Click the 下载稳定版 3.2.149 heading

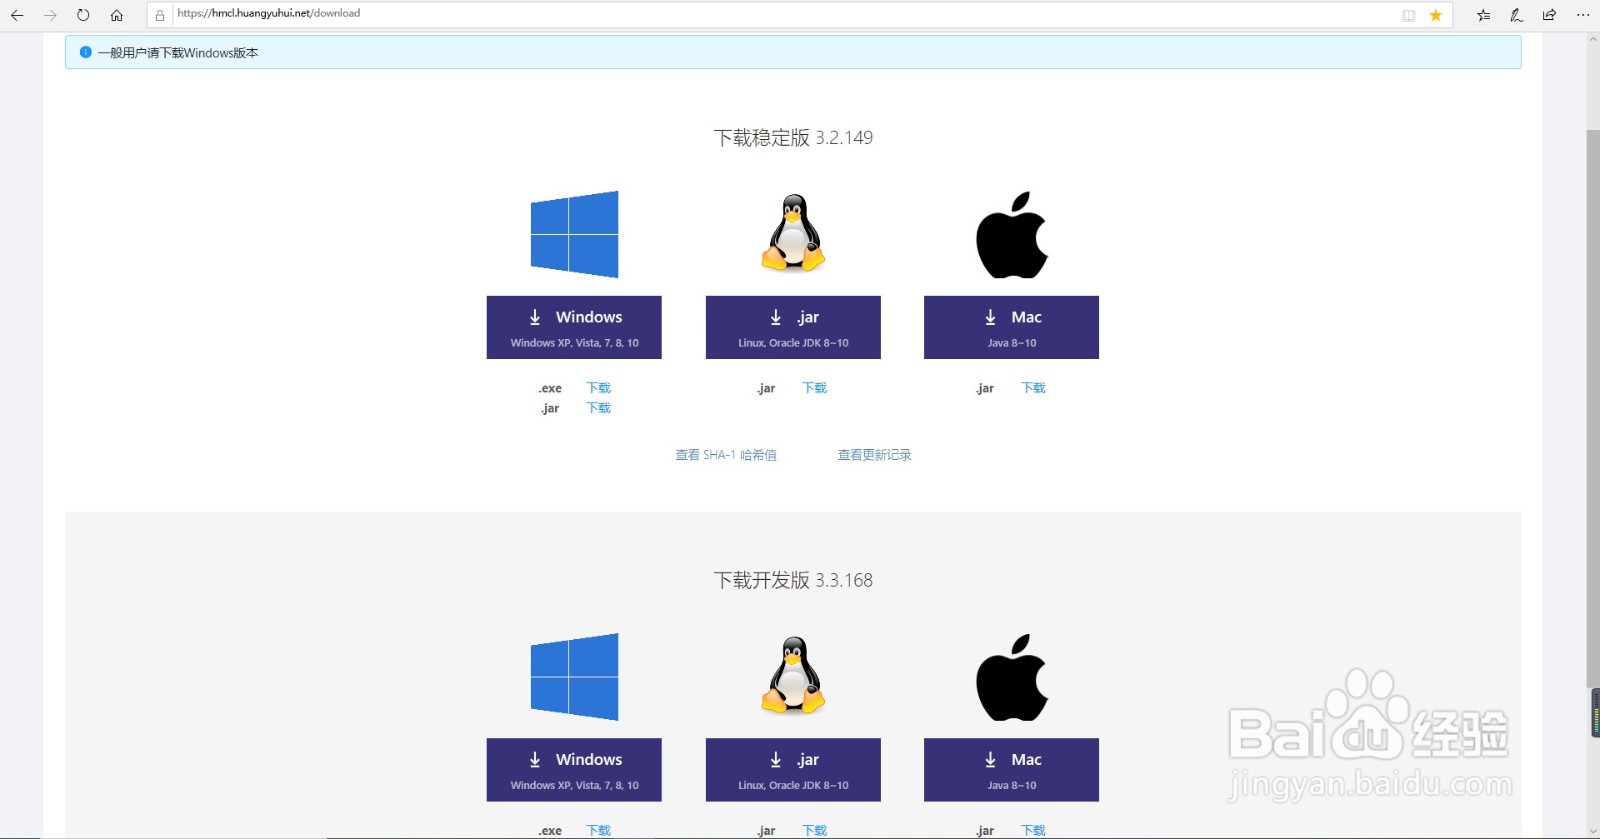(x=793, y=138)
